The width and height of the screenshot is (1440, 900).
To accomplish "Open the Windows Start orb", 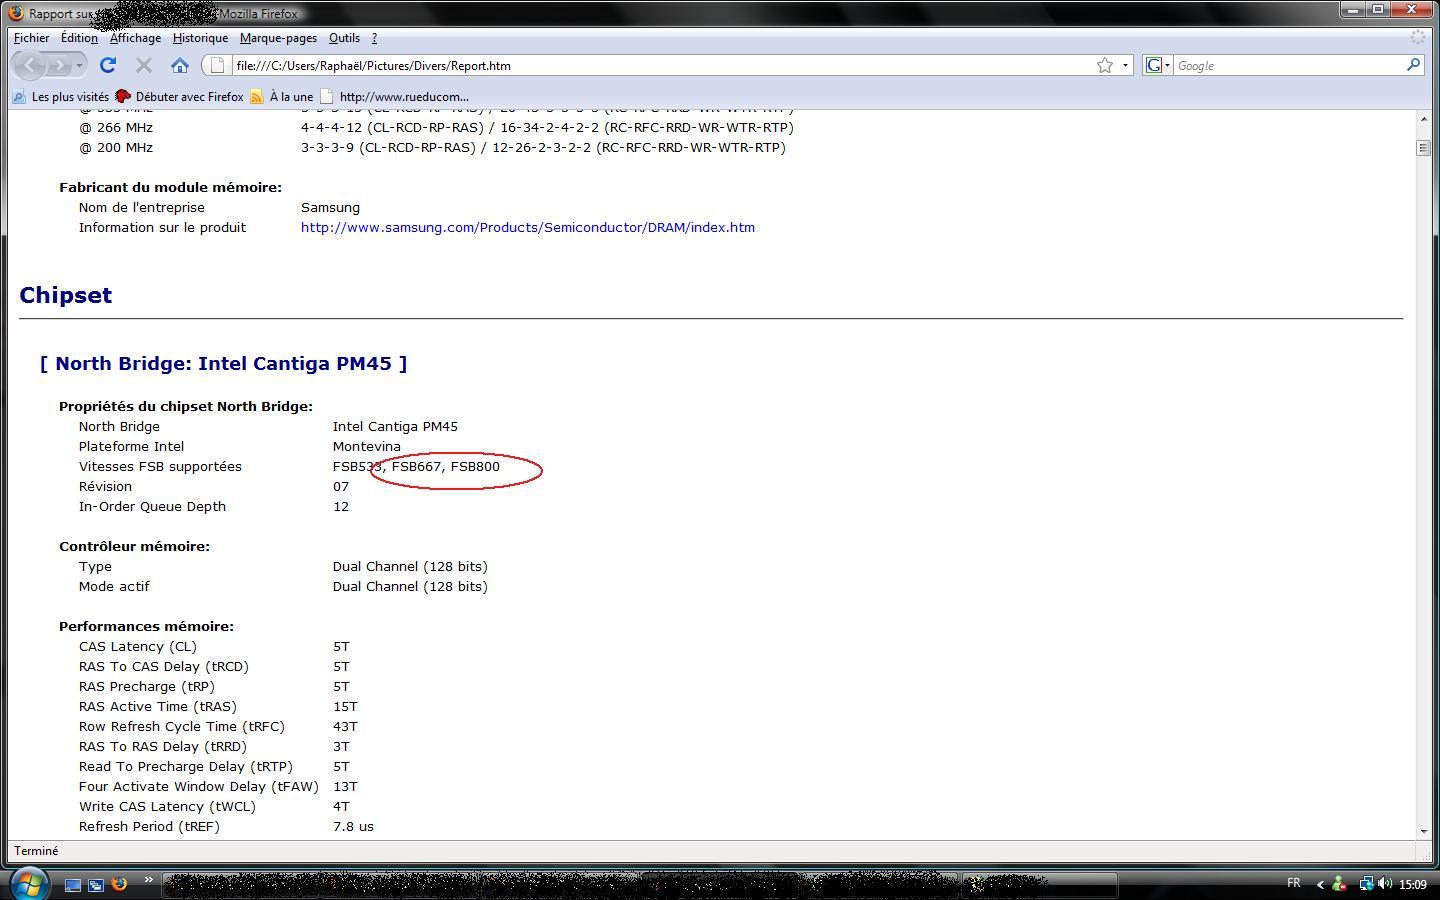I will coord(28,884).
